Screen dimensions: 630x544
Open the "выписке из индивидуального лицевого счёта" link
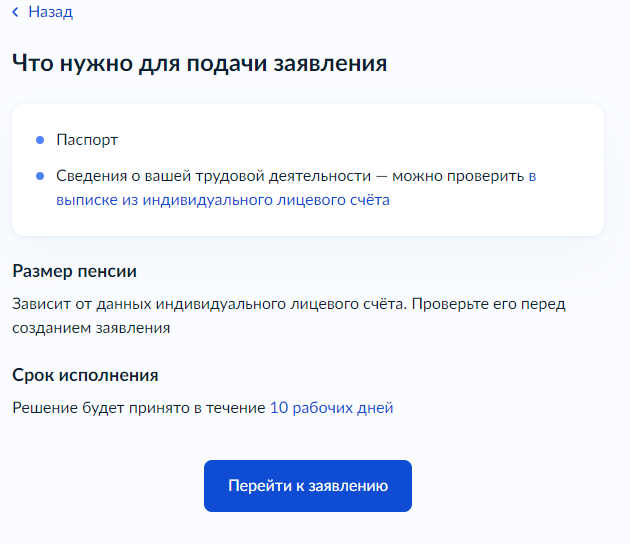tap(223, 200)
